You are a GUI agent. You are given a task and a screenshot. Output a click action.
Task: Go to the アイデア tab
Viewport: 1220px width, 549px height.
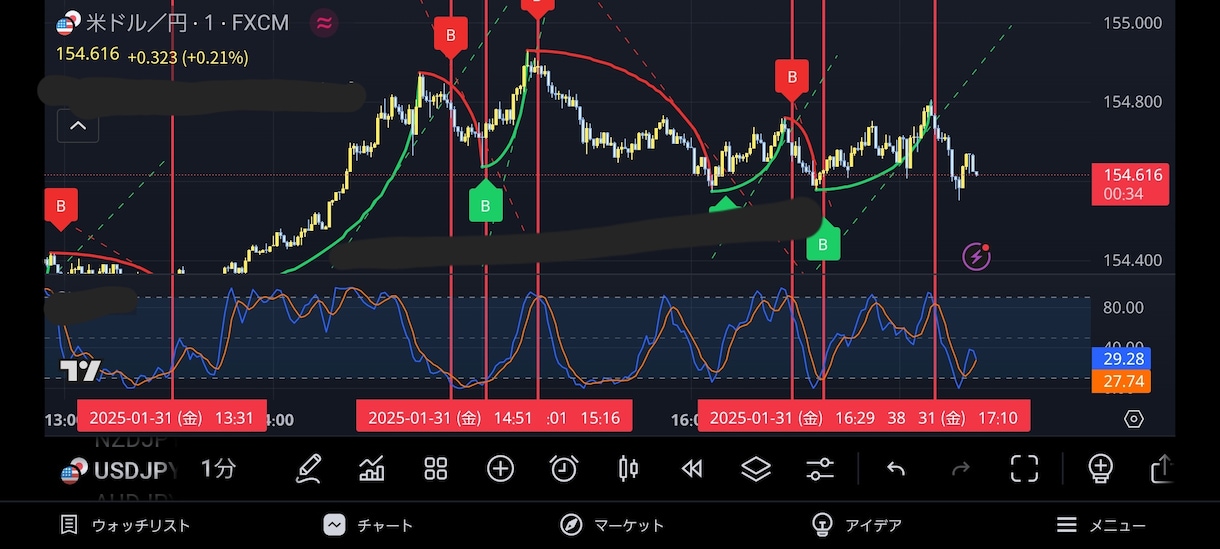click(x=856, y=525)
